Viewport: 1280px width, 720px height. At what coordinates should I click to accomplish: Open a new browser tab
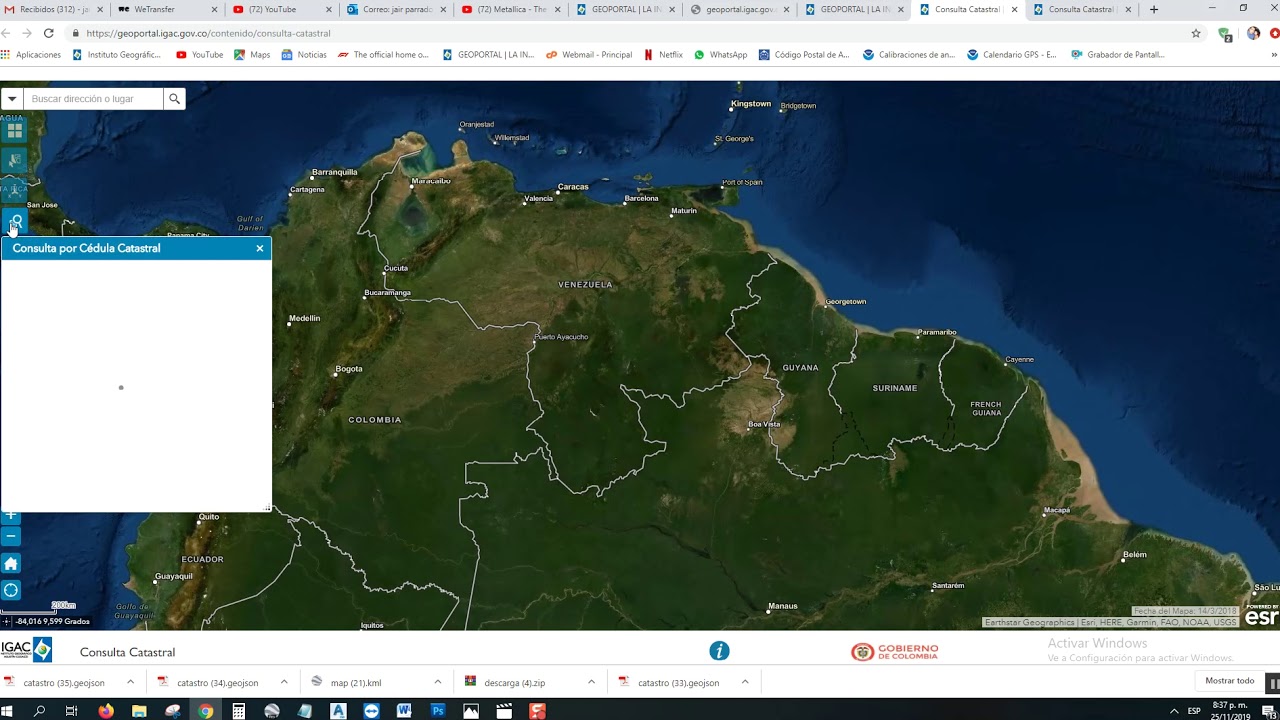1154,9
